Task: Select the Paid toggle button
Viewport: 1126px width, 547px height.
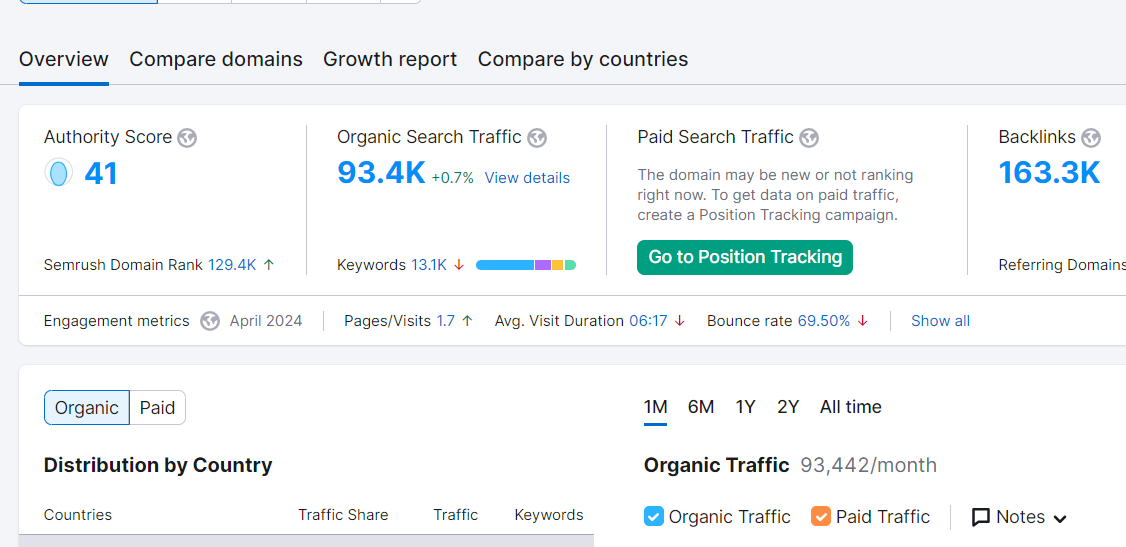Action: click(x=157, y=408)
